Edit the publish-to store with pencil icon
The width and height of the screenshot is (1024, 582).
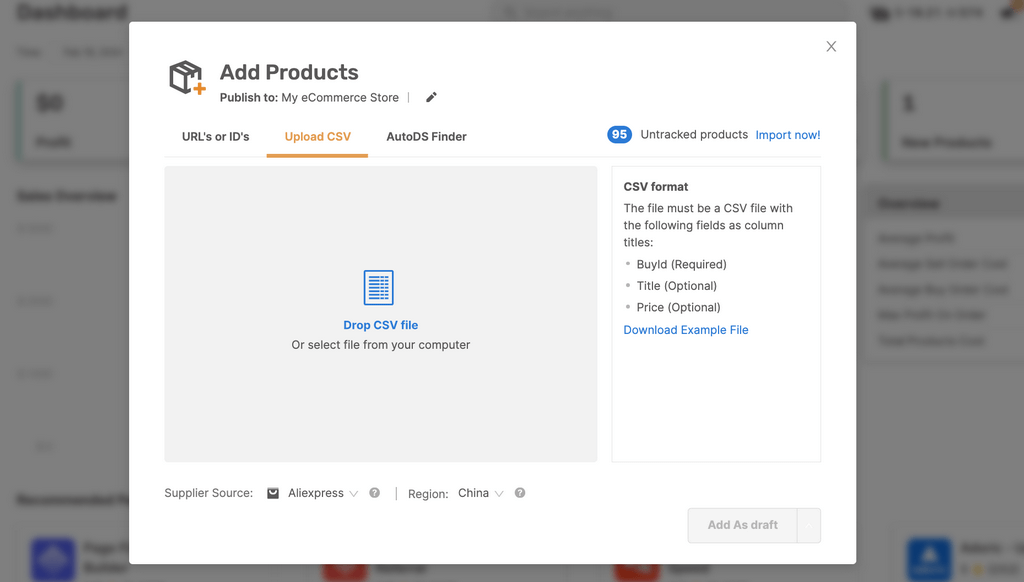click(x=431, y=97)
